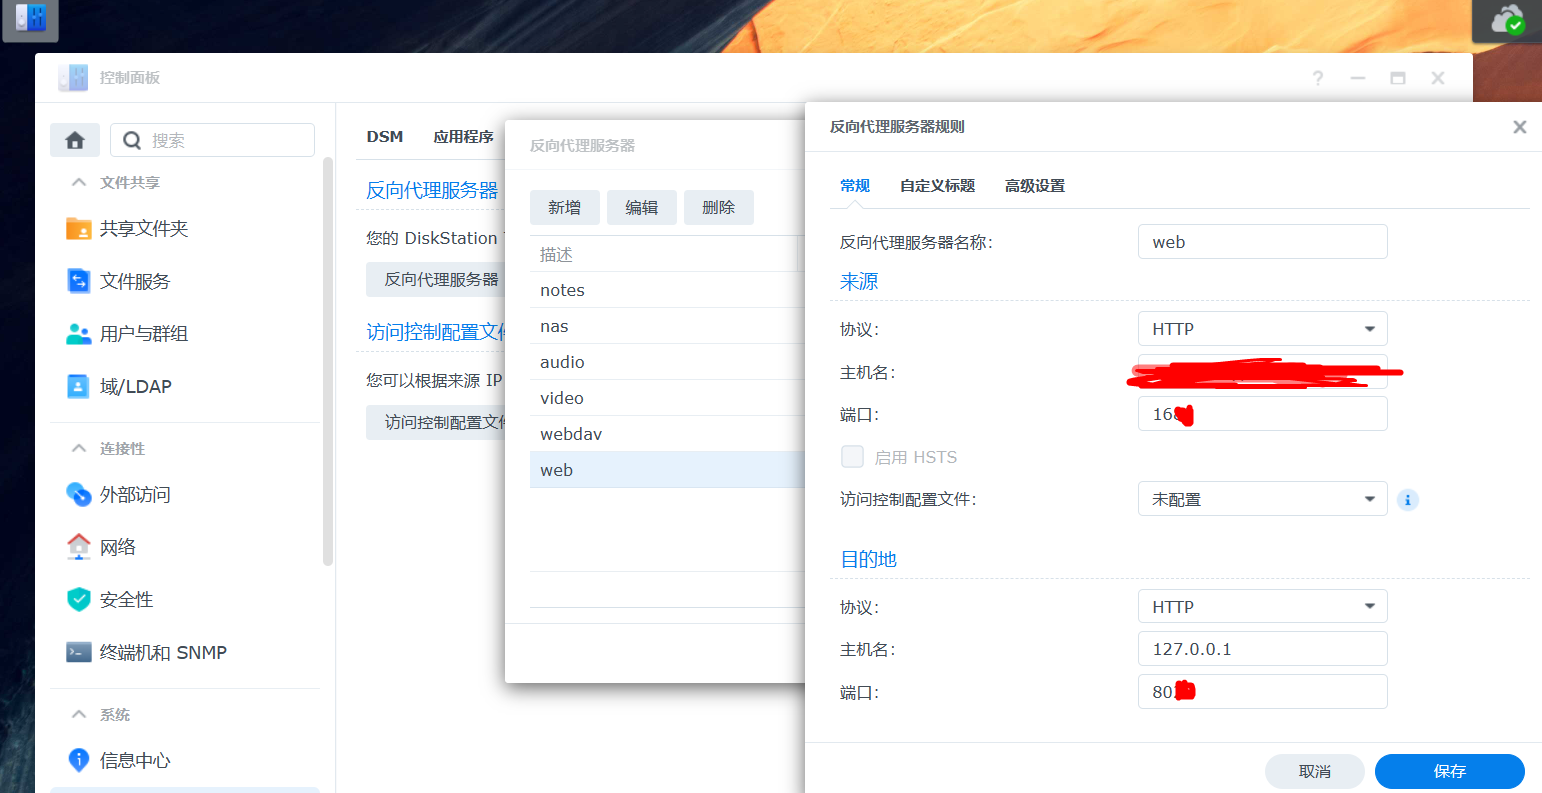Open source protocol (来源 协议) HTTP dropdown
The width and height of the screenshot is (1542, 793).
1263,329
